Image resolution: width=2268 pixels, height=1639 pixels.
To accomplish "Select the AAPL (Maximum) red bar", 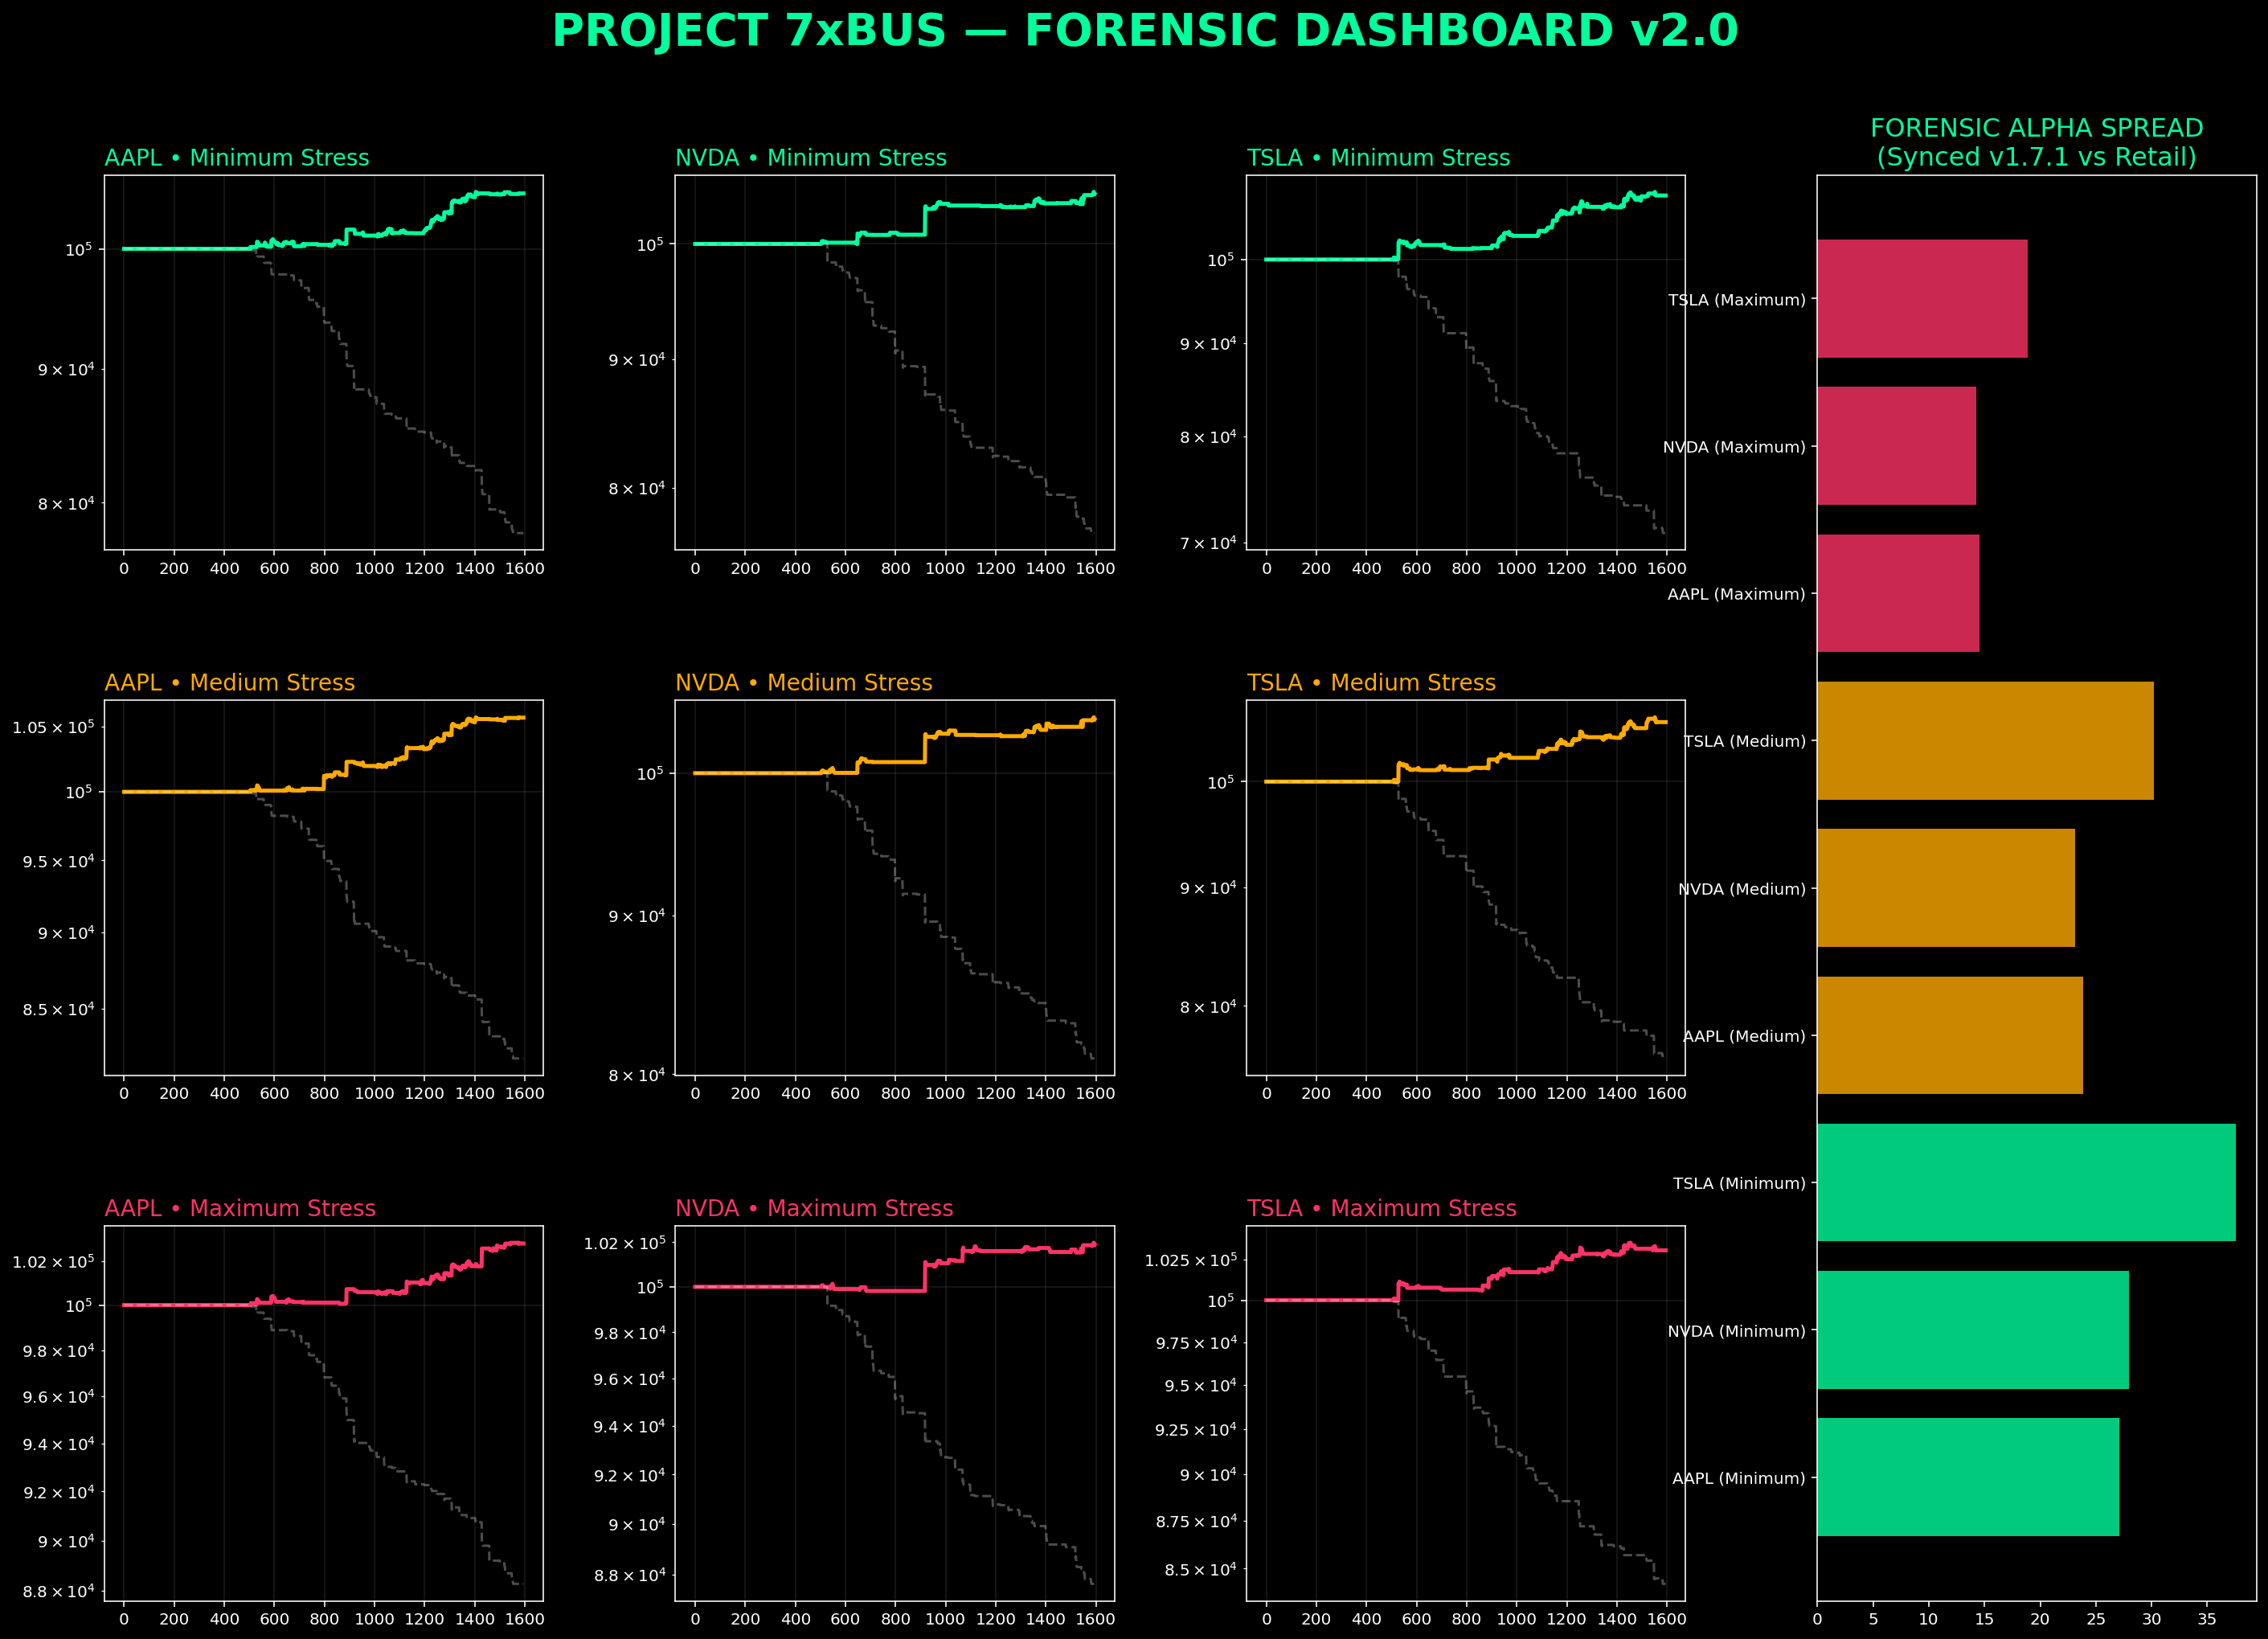I will pyautogui.click(x=1898, y=593).
